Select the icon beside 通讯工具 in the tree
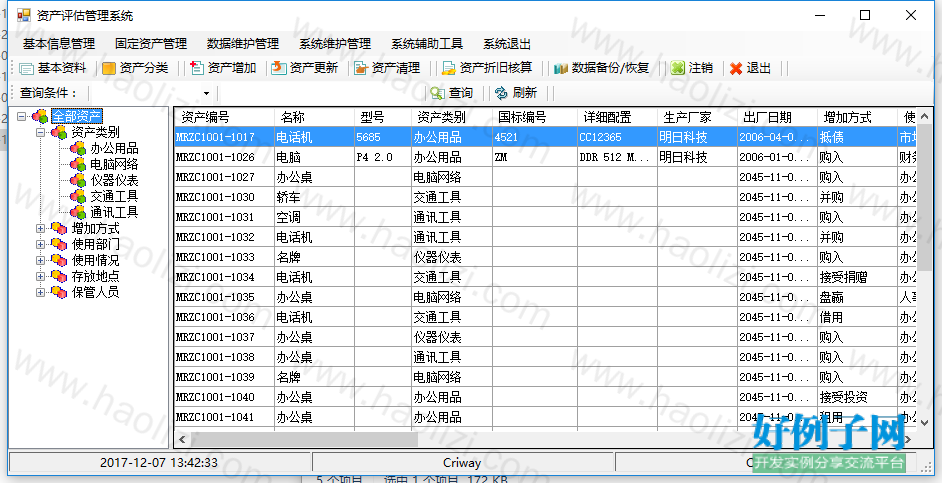This screenshot has width=942, height=483. (78, 212)
